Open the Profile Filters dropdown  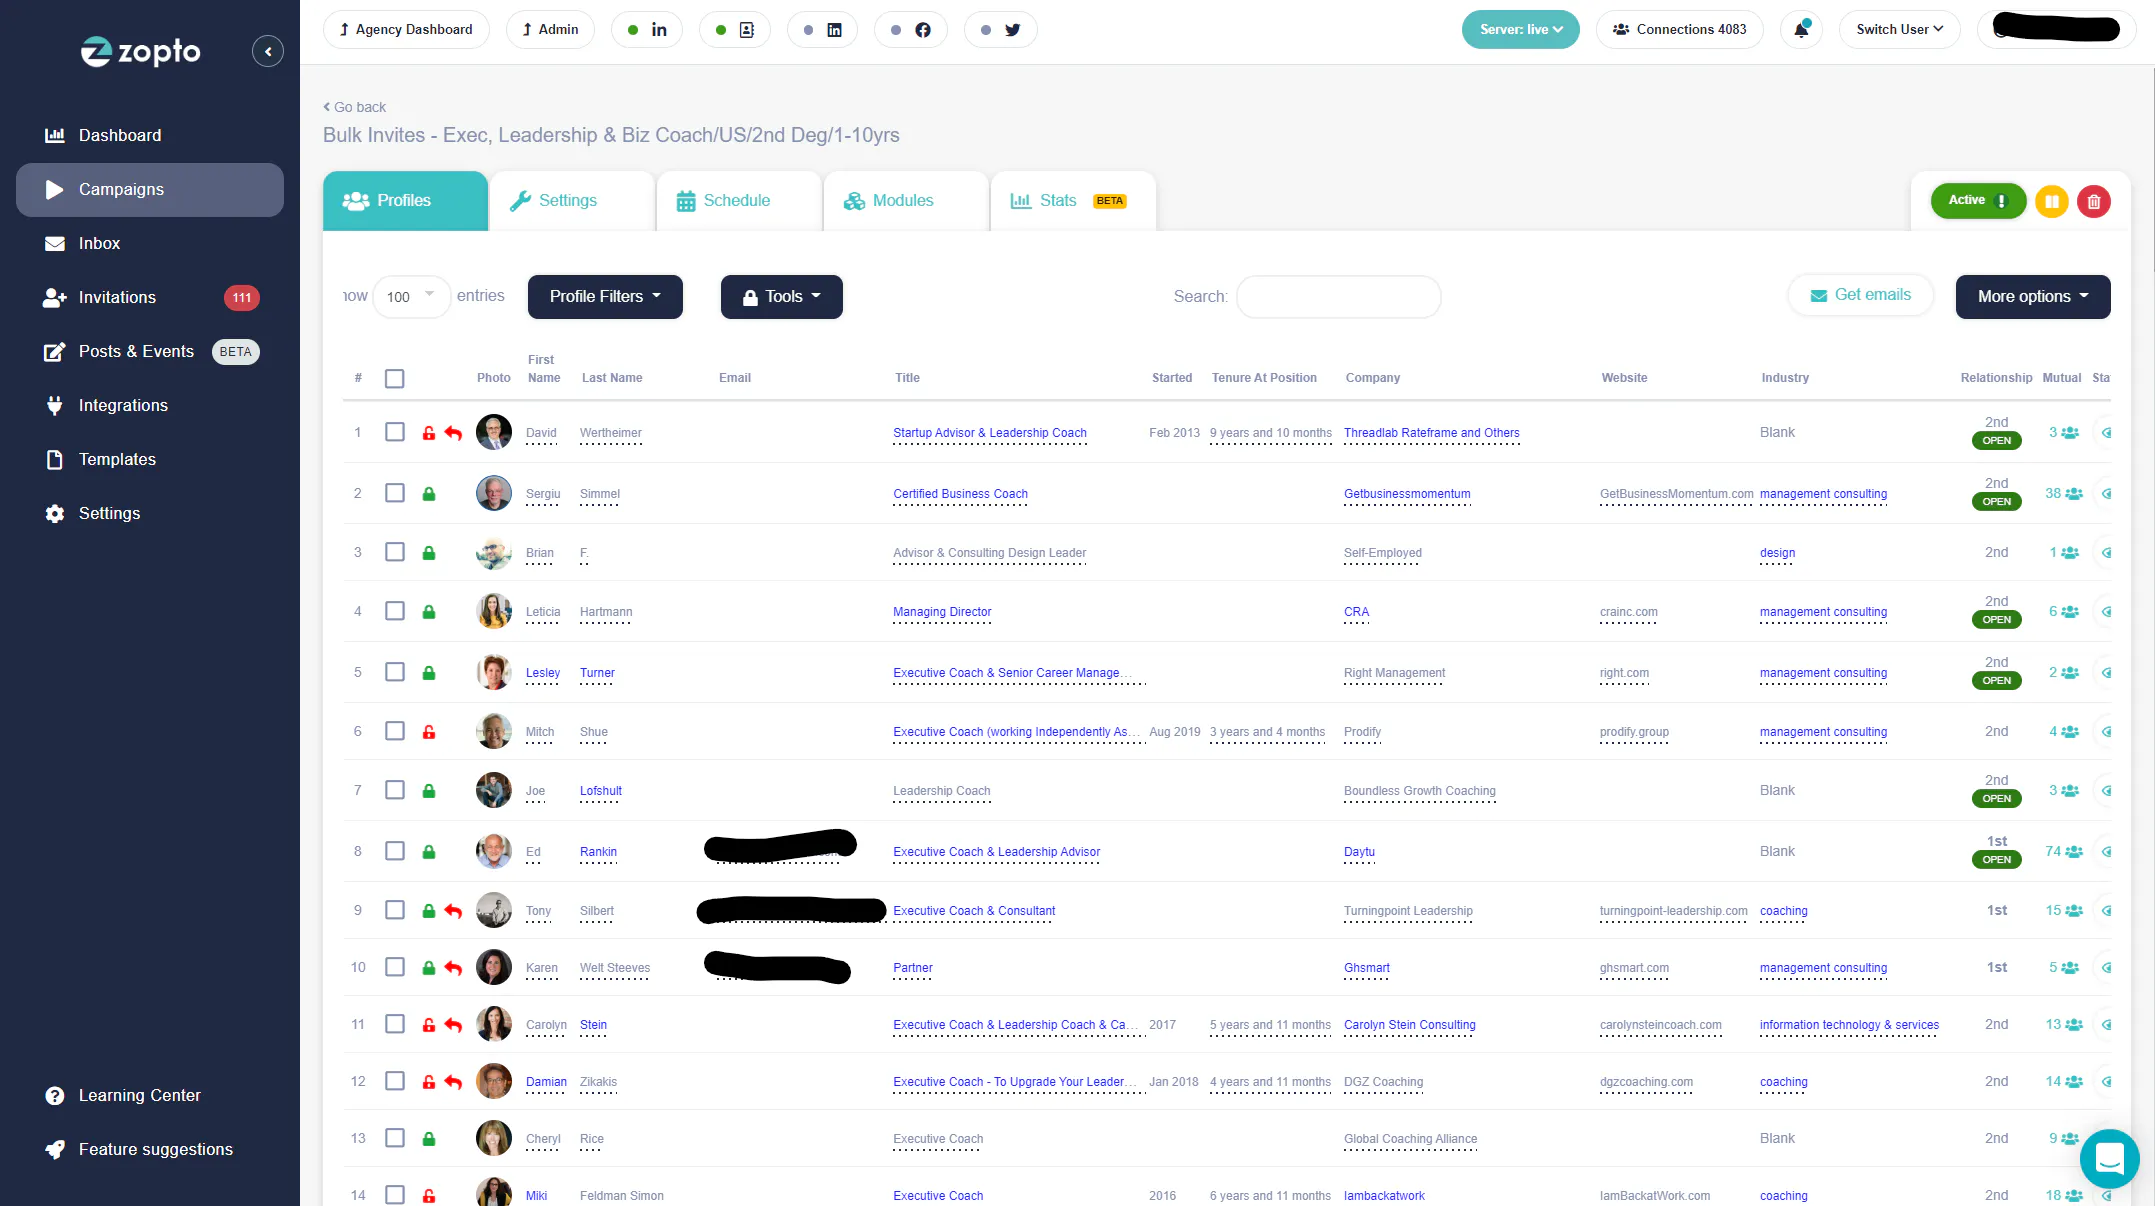605,297
